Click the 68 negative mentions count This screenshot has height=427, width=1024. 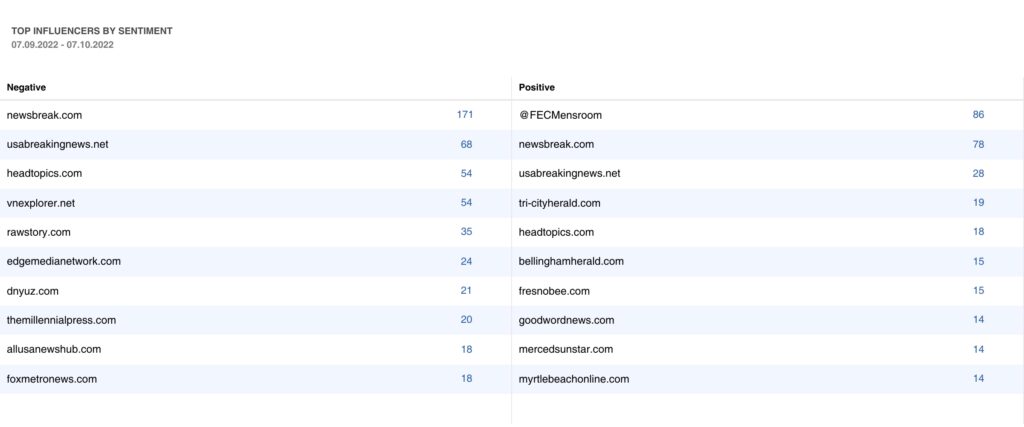(x=466, y=144)
